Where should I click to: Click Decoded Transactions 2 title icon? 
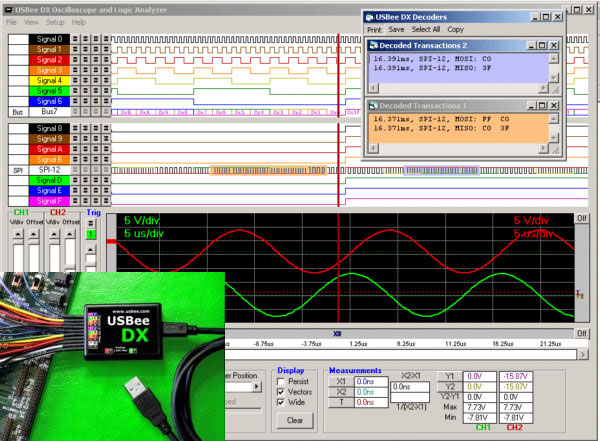pyautogui.click(x=373, y=46)
